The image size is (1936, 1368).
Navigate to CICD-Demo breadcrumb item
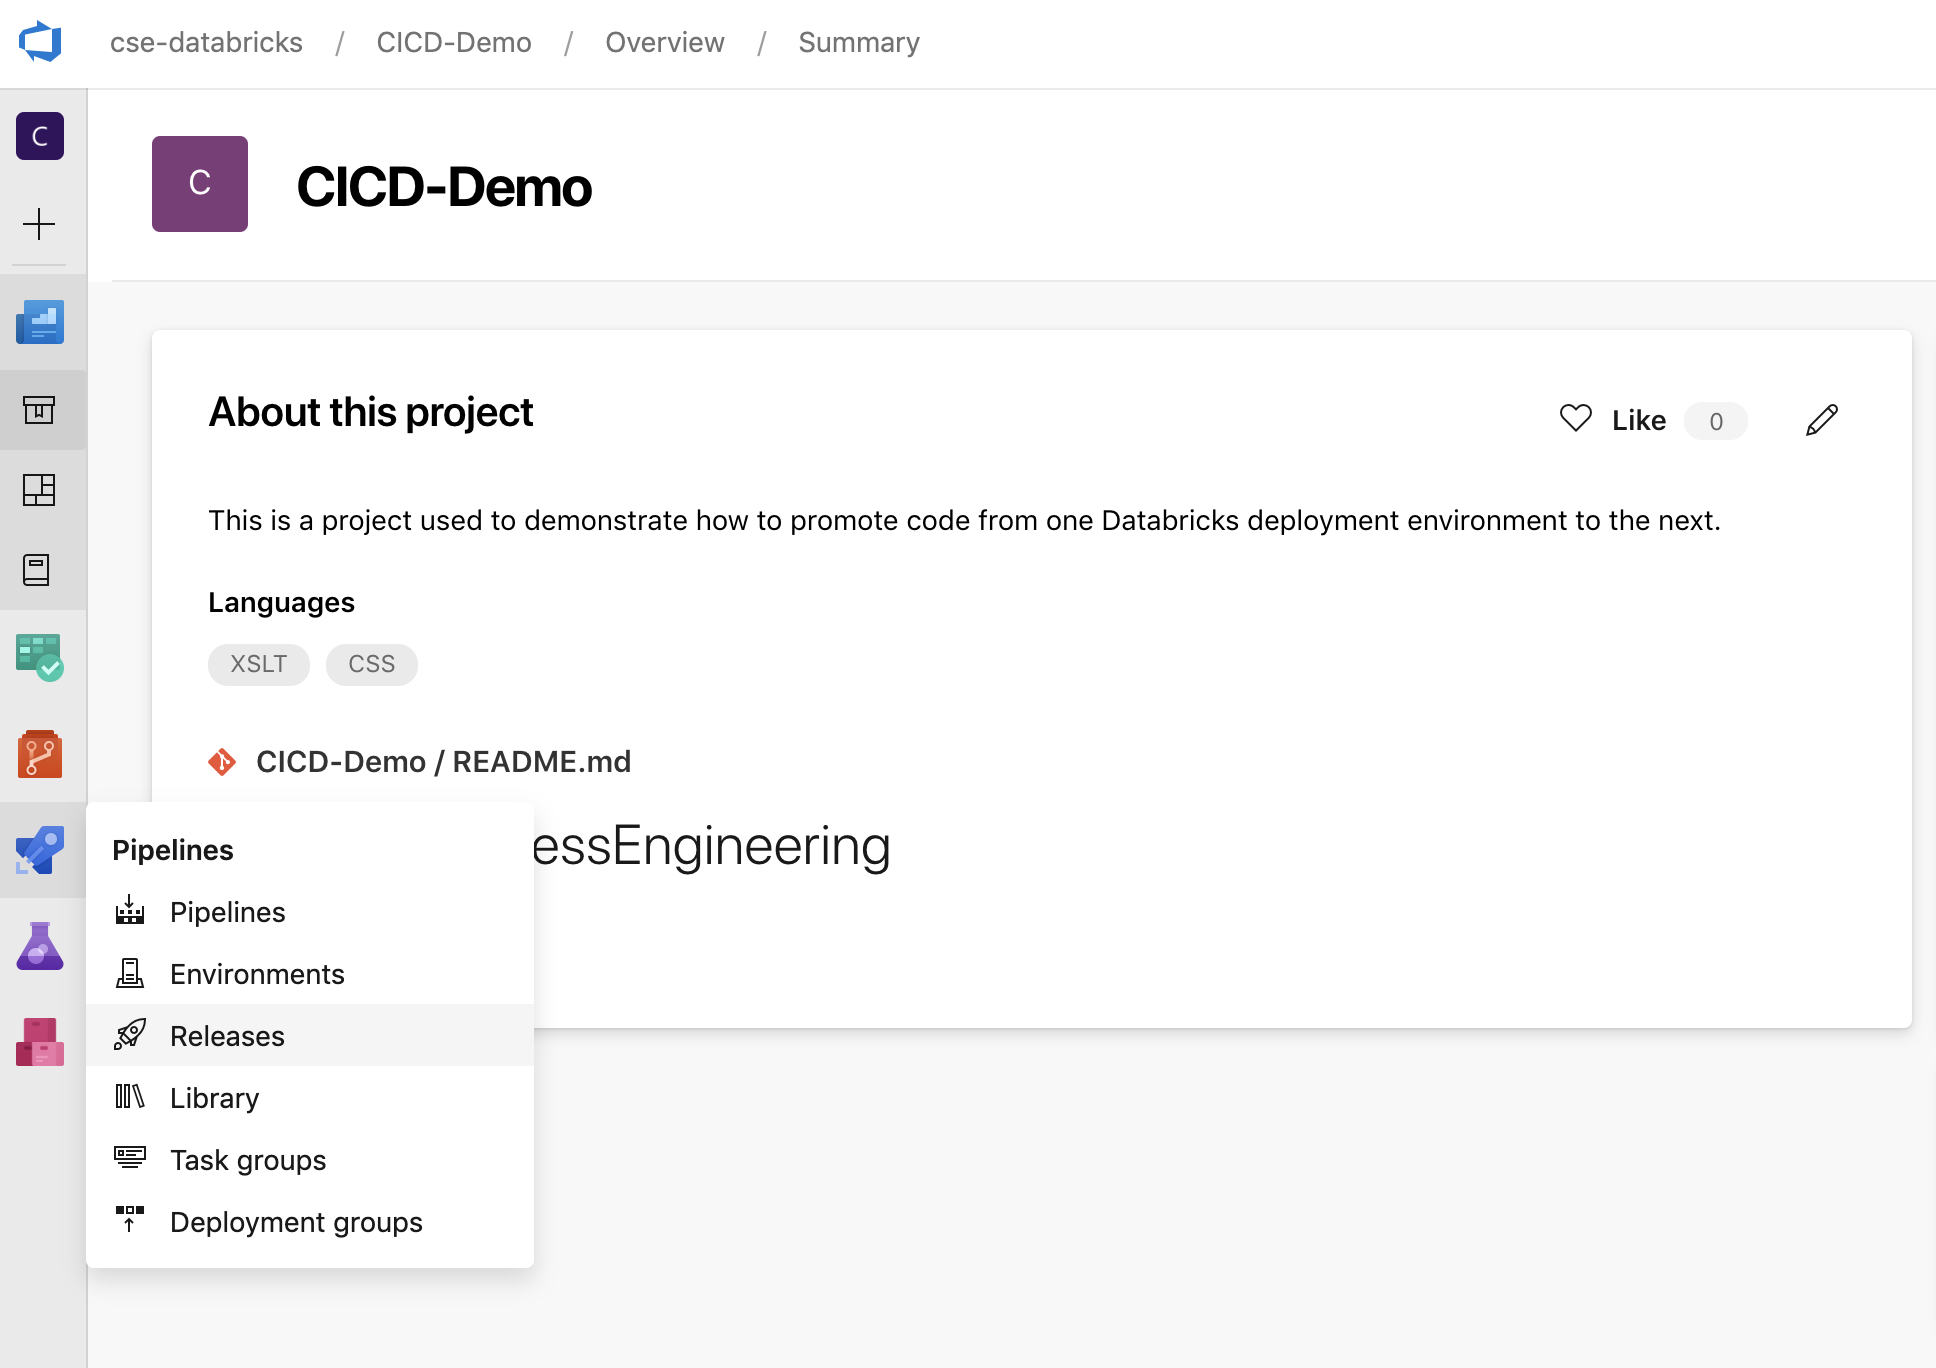click(x=453, y=41)
